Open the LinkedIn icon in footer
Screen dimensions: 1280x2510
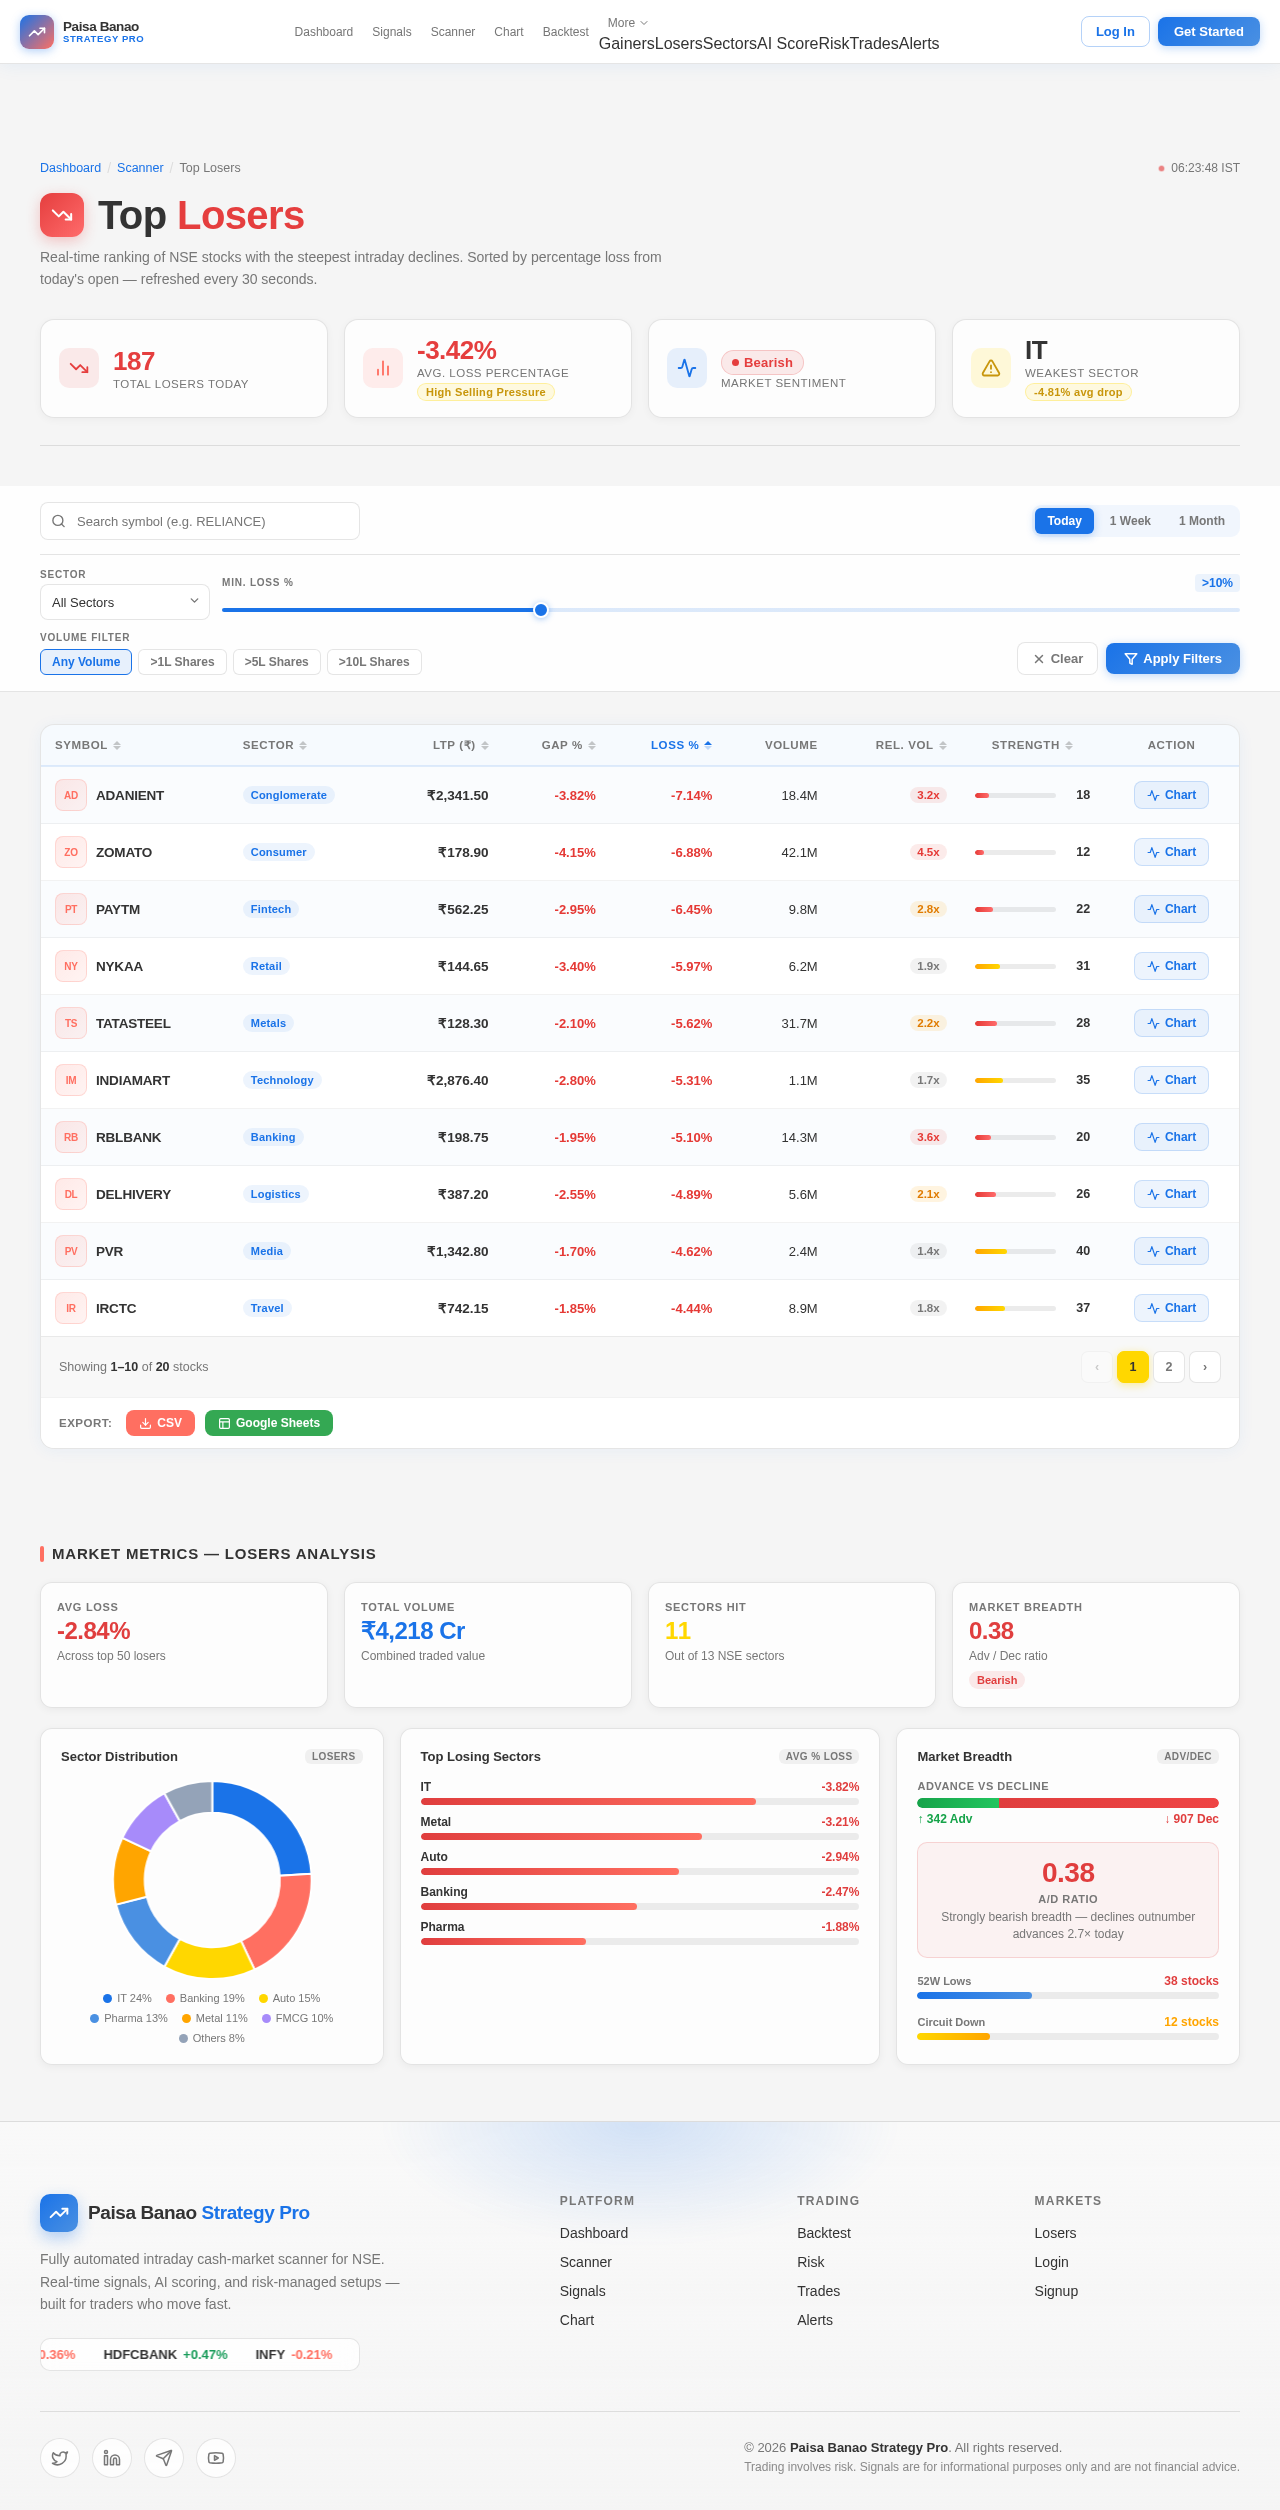point(112,2458)
